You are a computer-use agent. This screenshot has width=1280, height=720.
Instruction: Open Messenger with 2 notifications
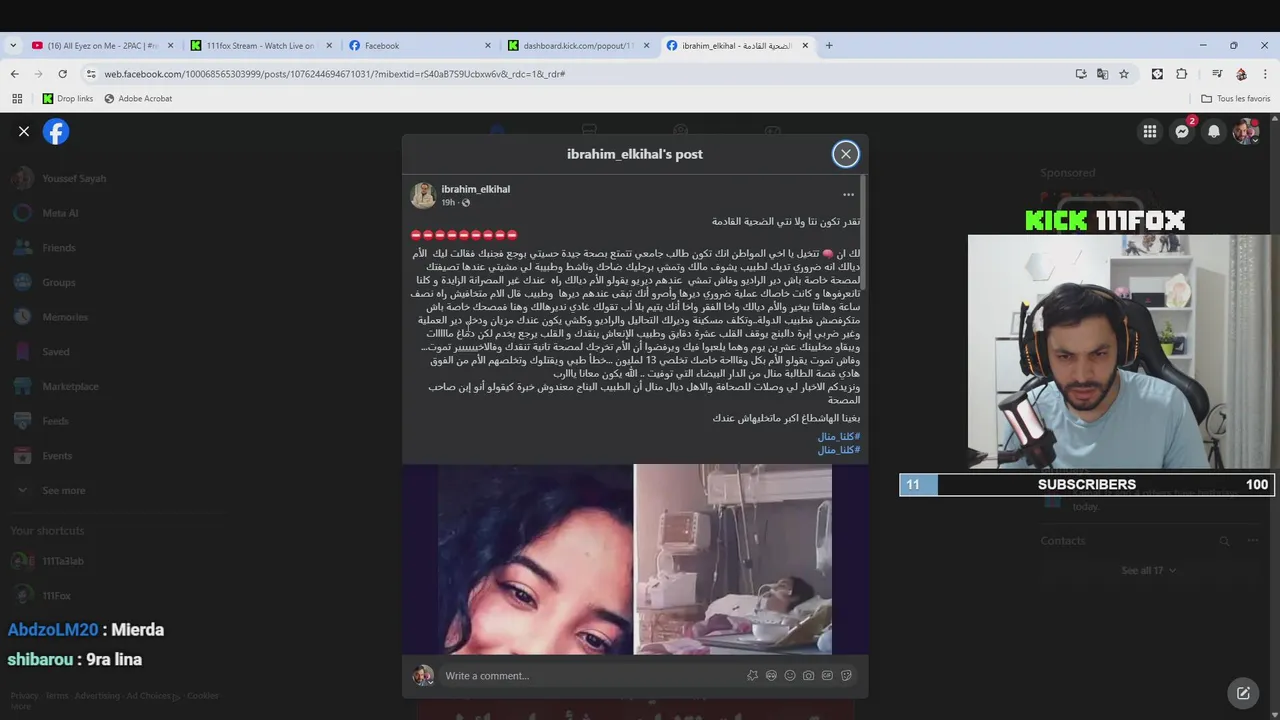tap(1182, 131)
